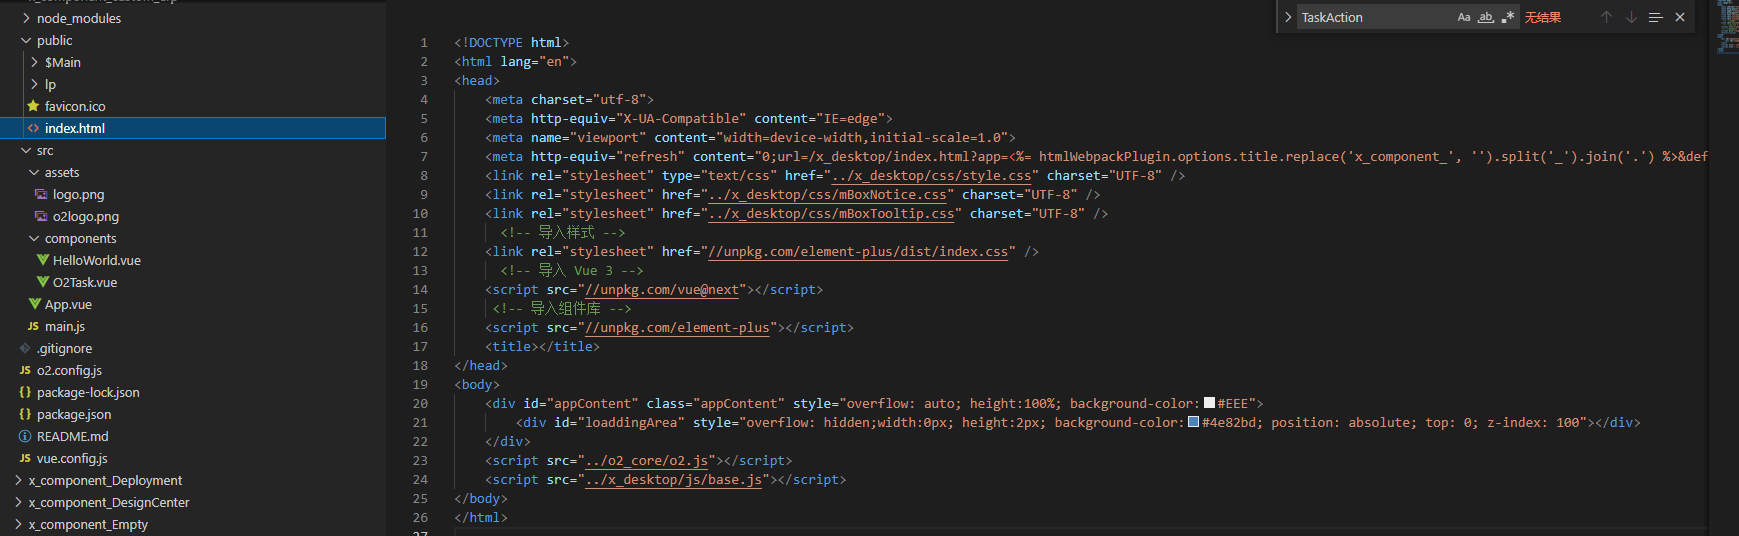Toggle Use Regular Expression in find widget
Viewport: 1739px width, 536px height.
pyautogui.click(x=1508, y=17)
